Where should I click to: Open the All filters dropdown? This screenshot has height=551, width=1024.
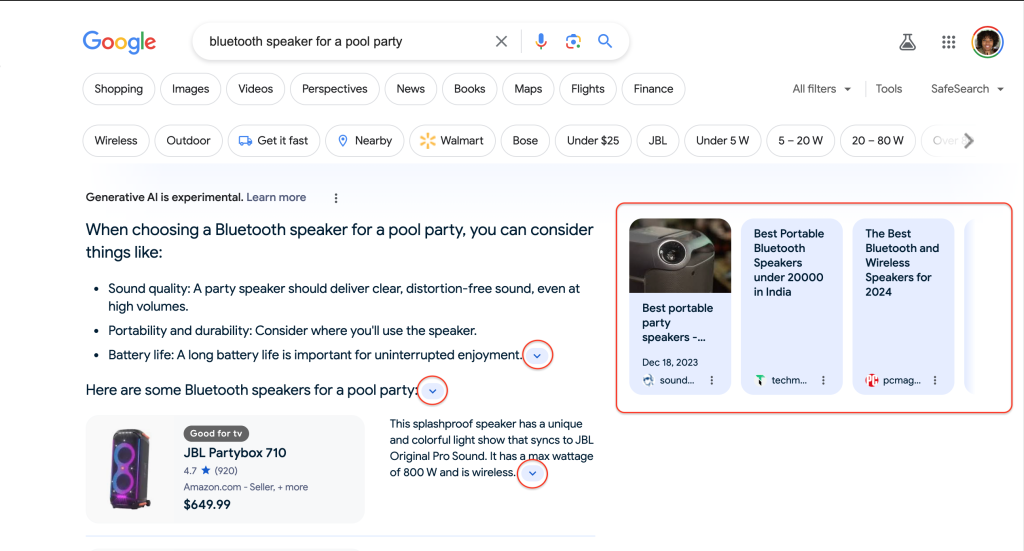(x=821, y=89)
